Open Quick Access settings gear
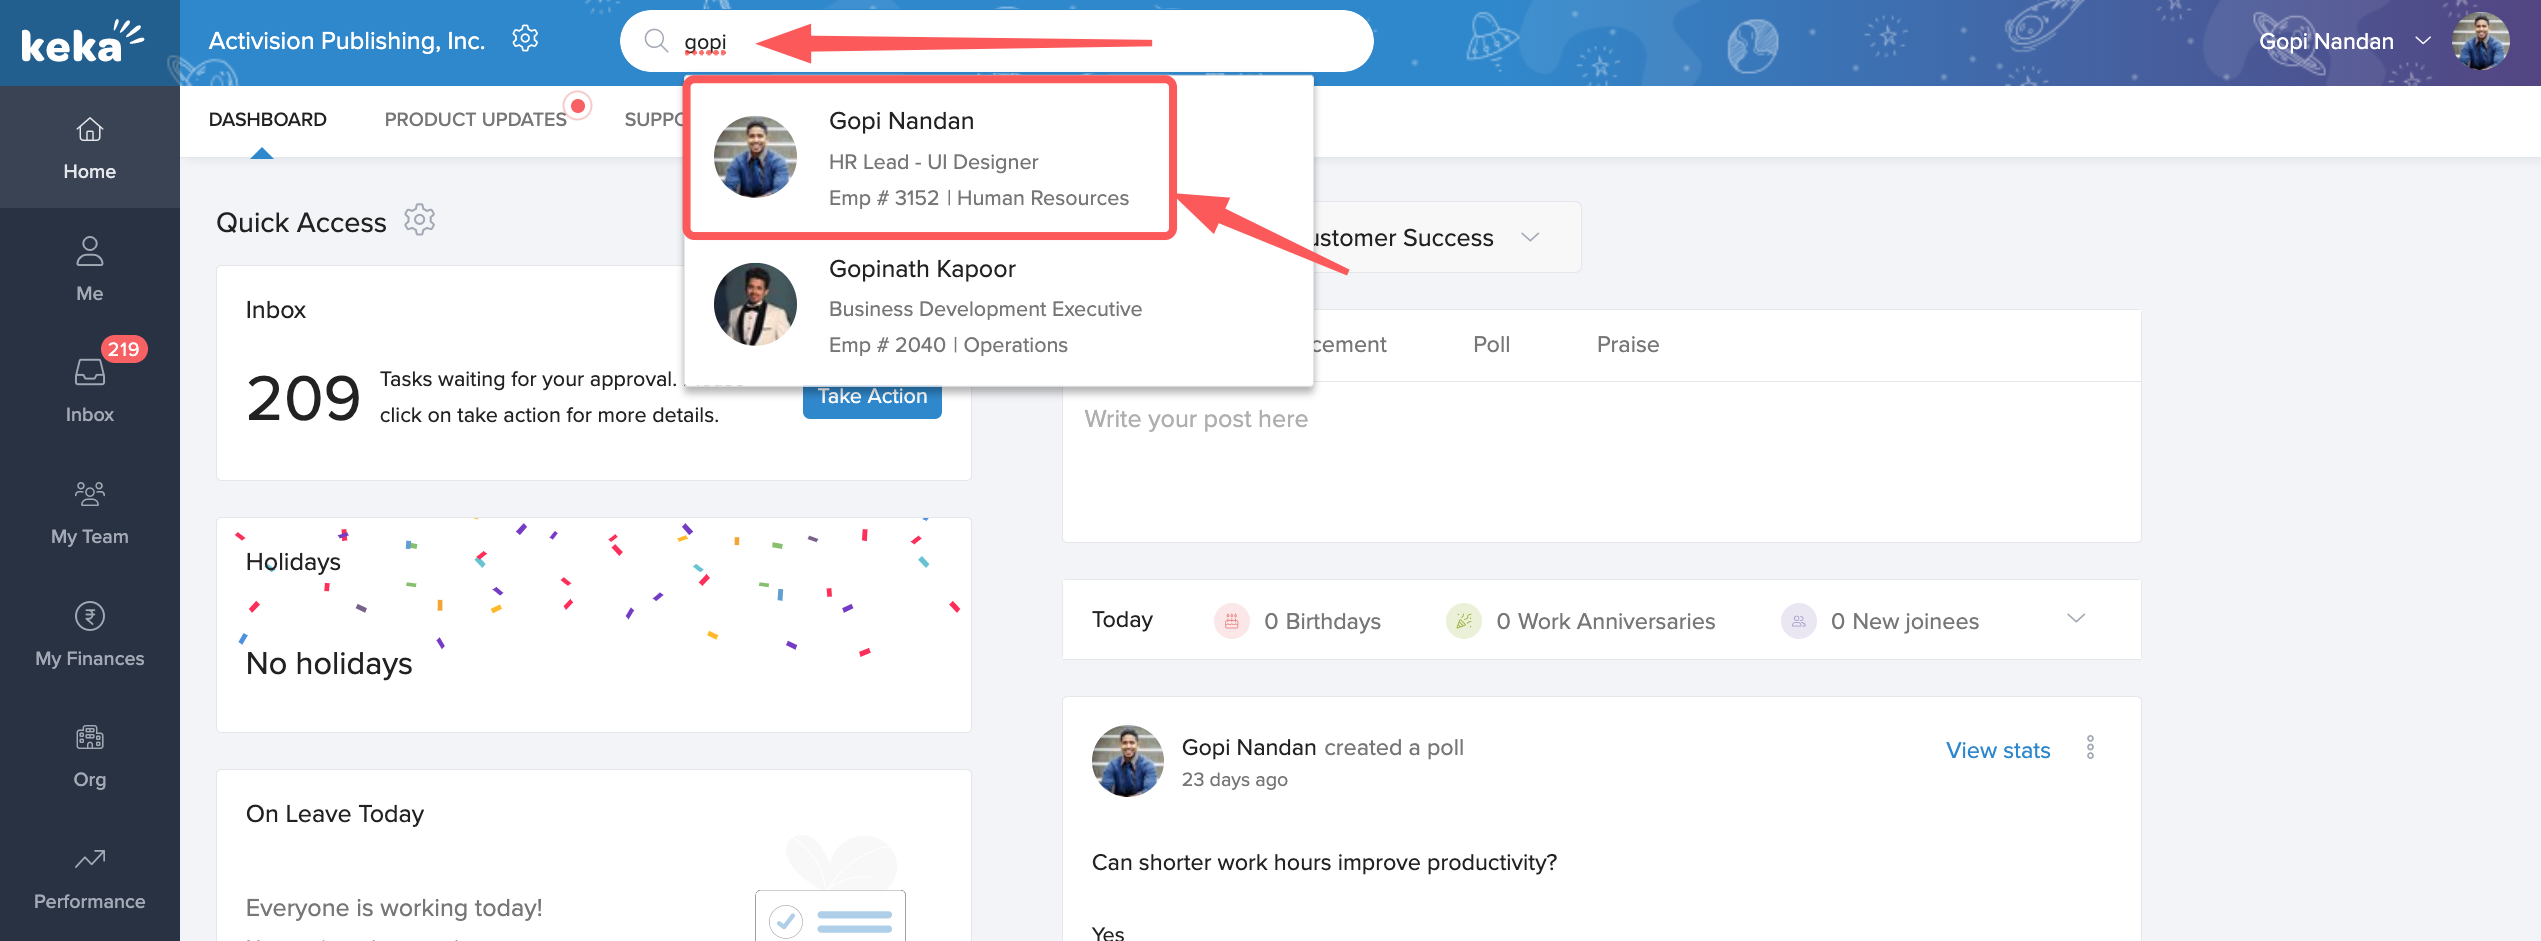Image resolution: width=2541 pixels, height=941 pixels. click(x=419, y=220)
